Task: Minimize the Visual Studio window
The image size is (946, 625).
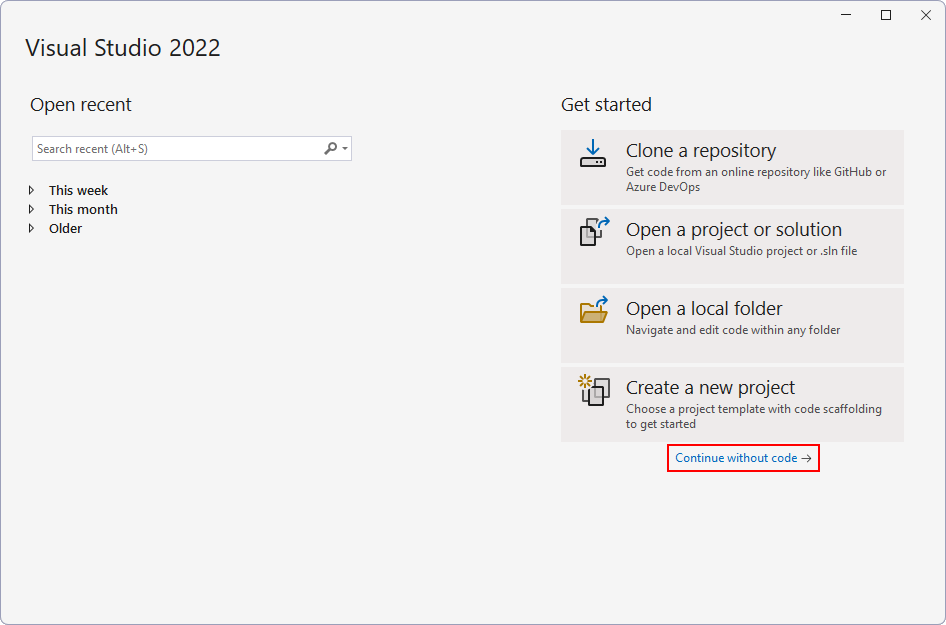Action: pyautogui.click(x=845, y=14)
